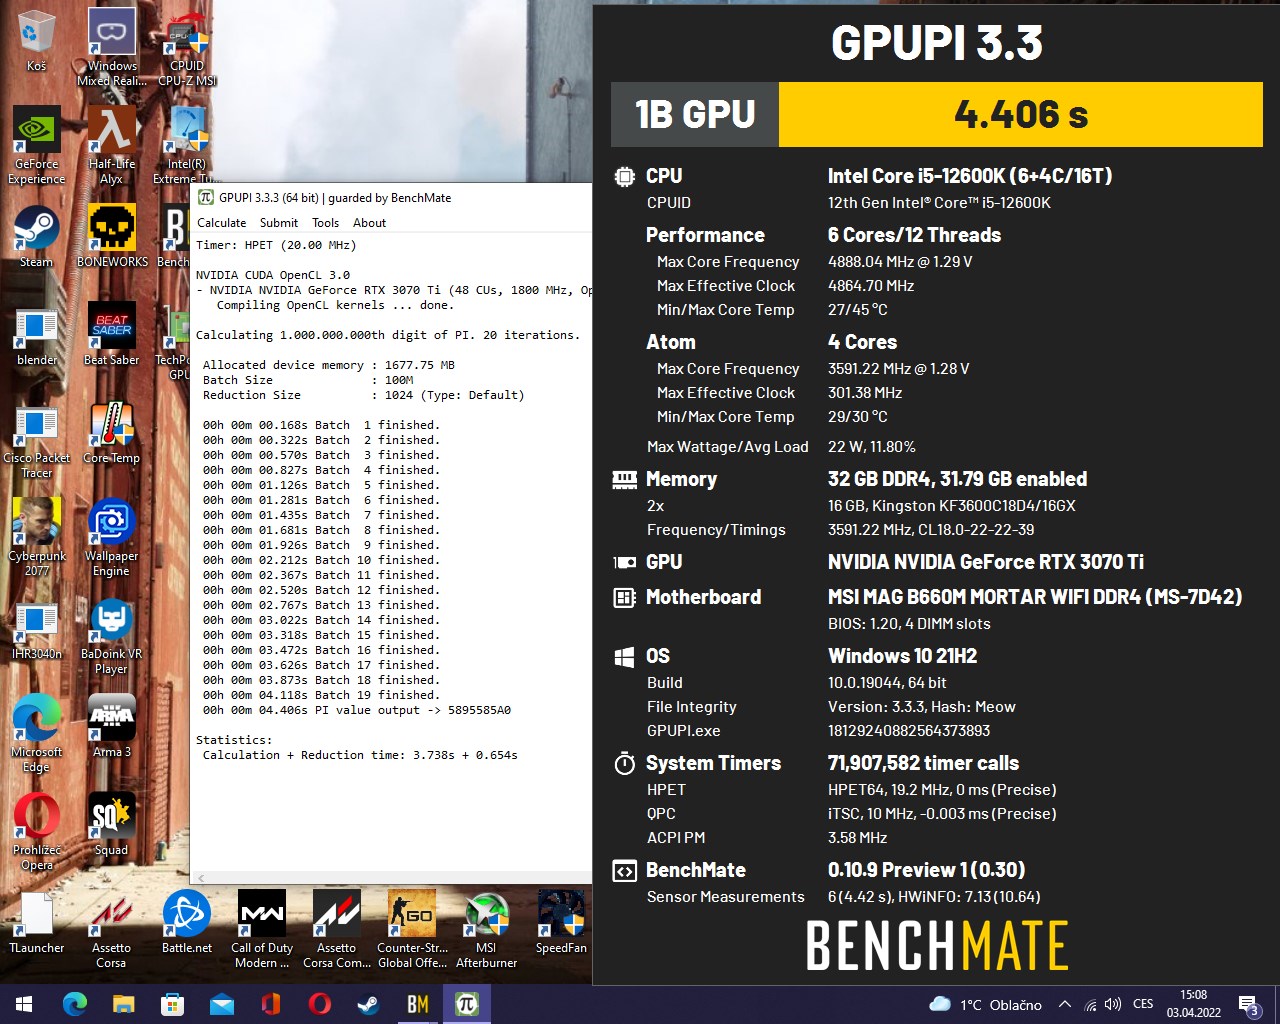This screenshot has height=1024, width=1280.
Task: Open Mail from the taskbar
Action: click(221, 1004)
